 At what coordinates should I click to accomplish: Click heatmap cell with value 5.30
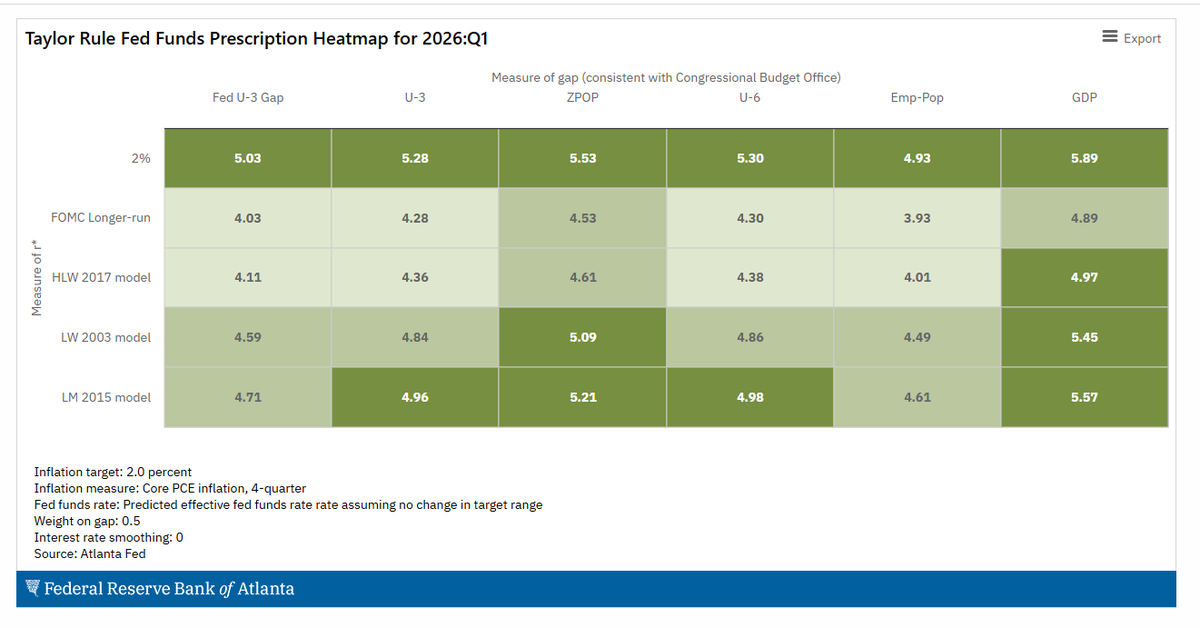pos(750,158)
